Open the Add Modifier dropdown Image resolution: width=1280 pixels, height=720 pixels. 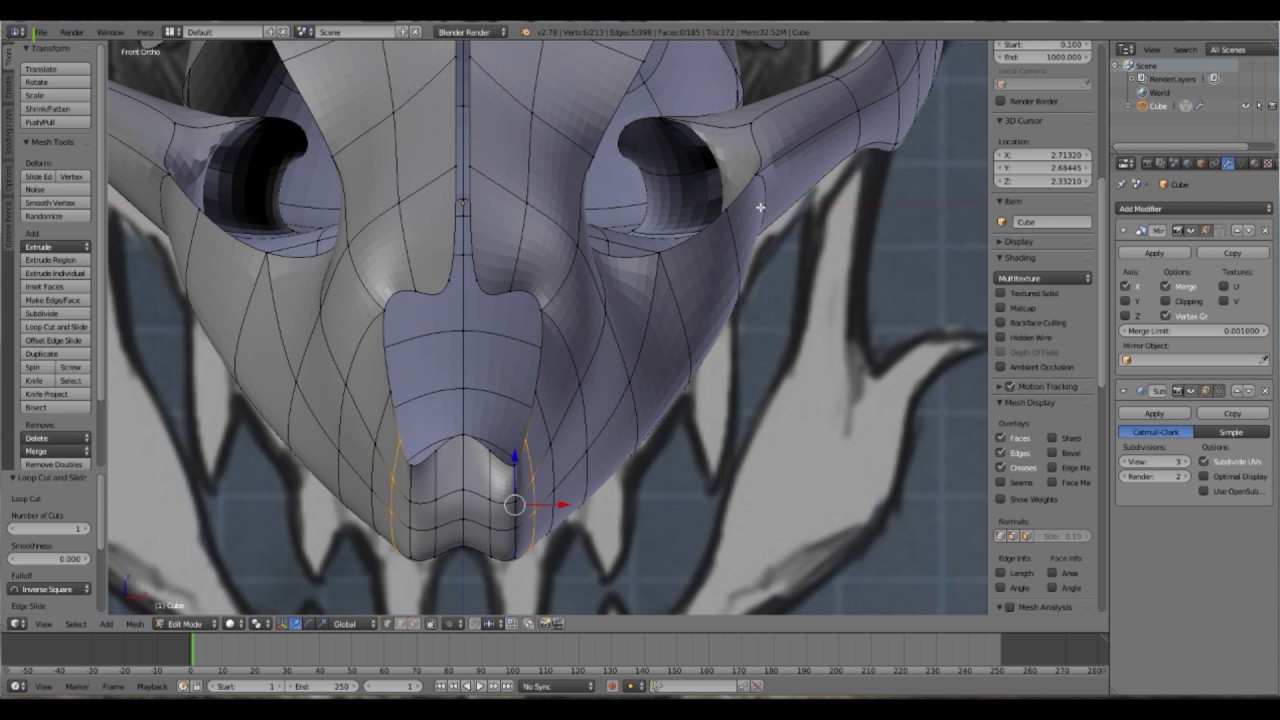[x=1194, y=209]
